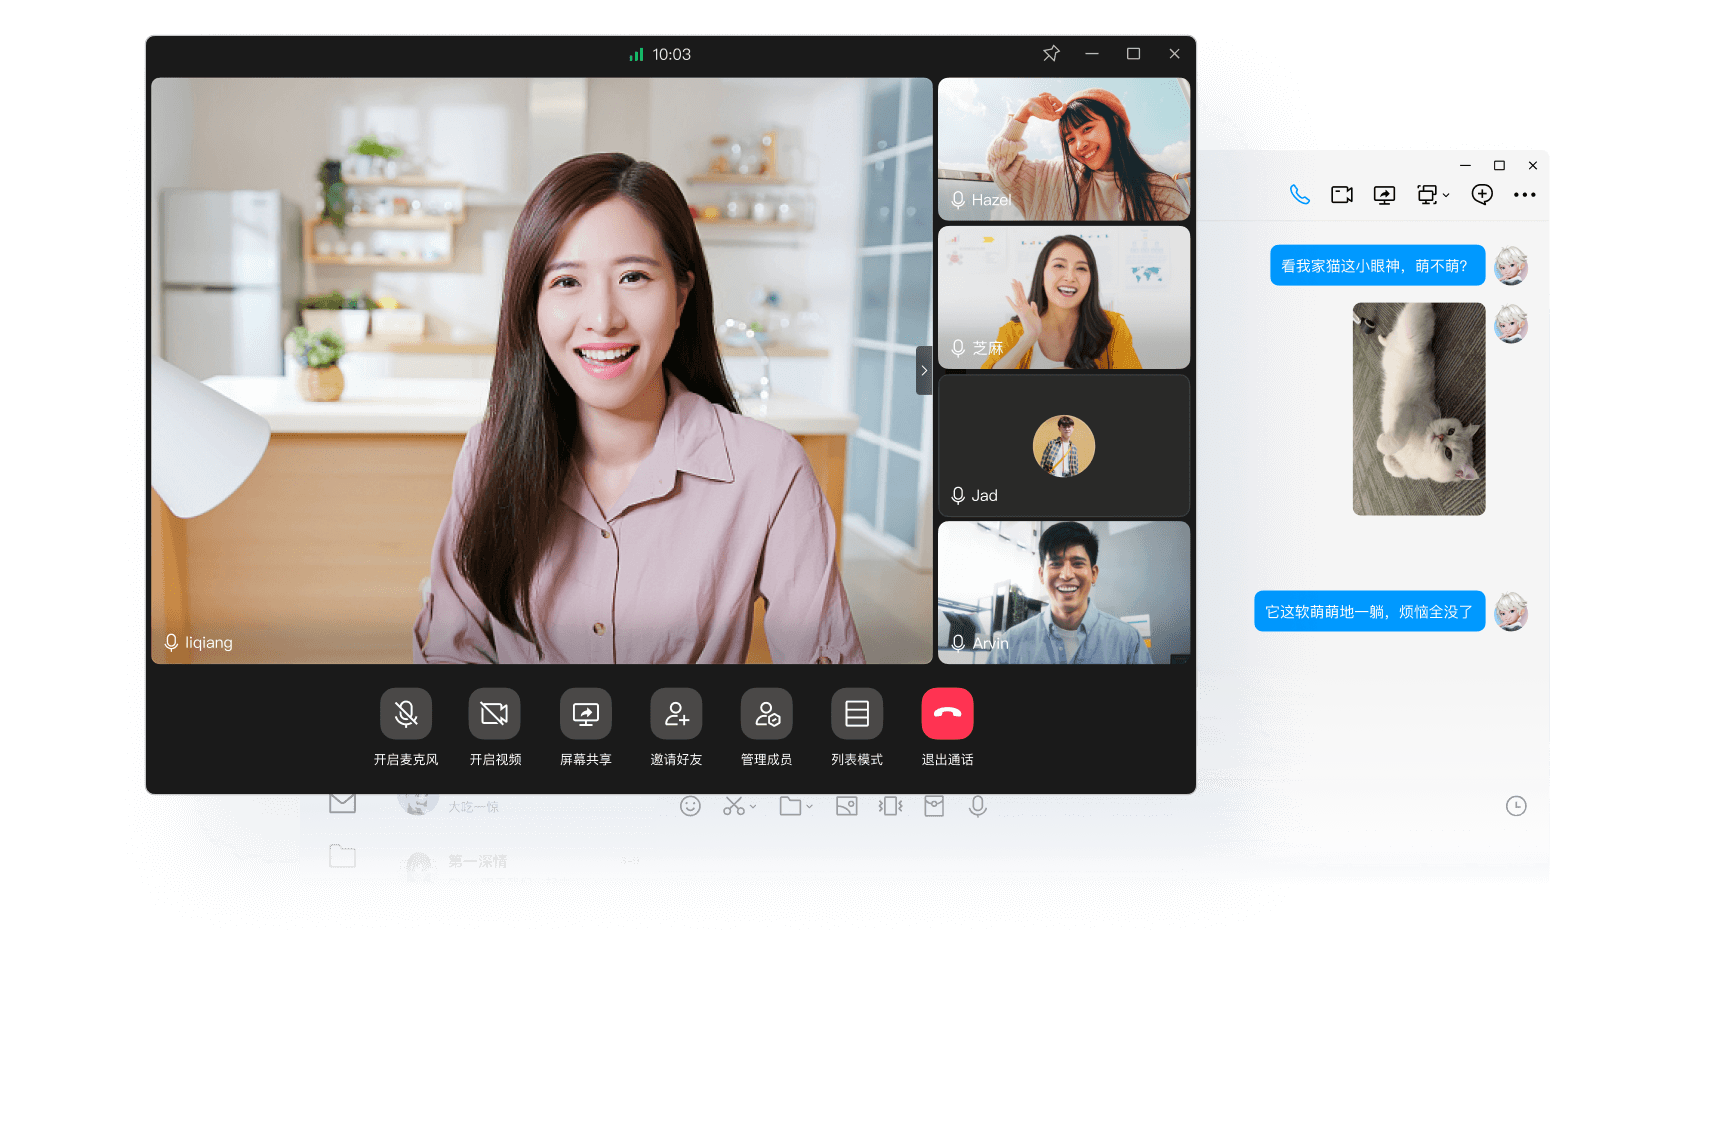Turn on the microphone (开启麦克风)
The width and height of the screenshot is (1729, 1121).
405,714
